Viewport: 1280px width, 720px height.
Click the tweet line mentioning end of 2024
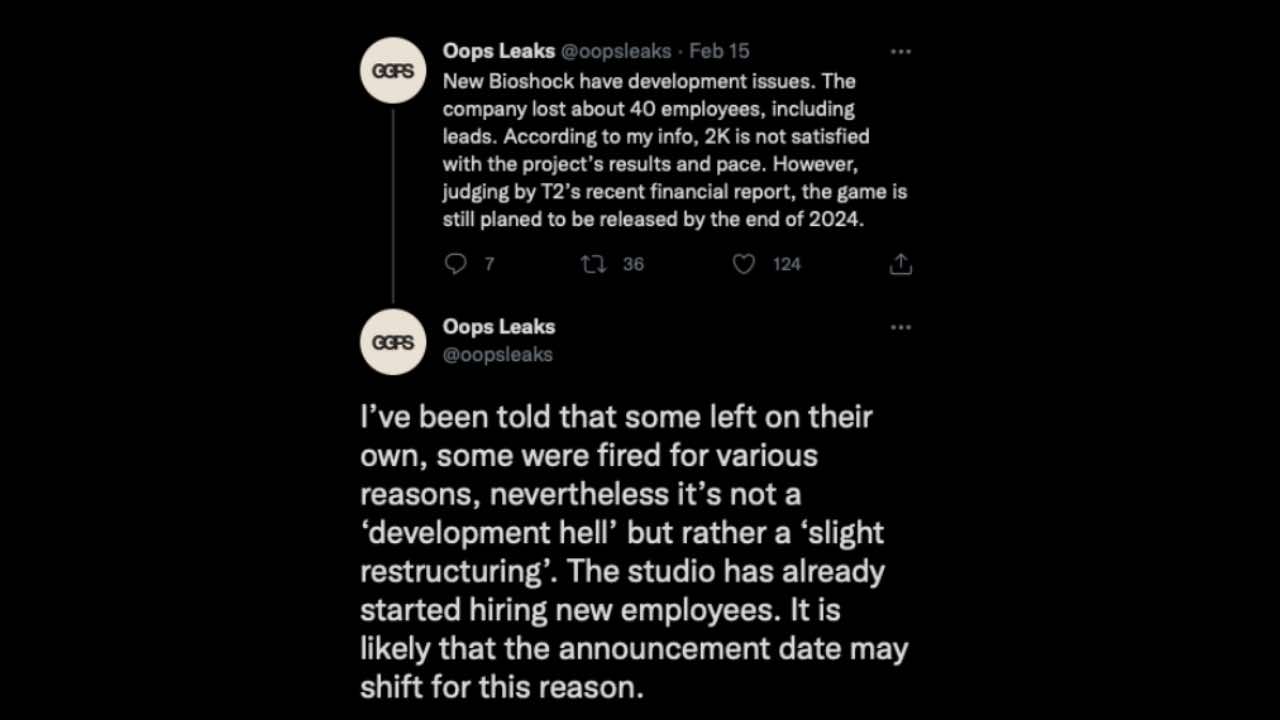click(652, 219)
